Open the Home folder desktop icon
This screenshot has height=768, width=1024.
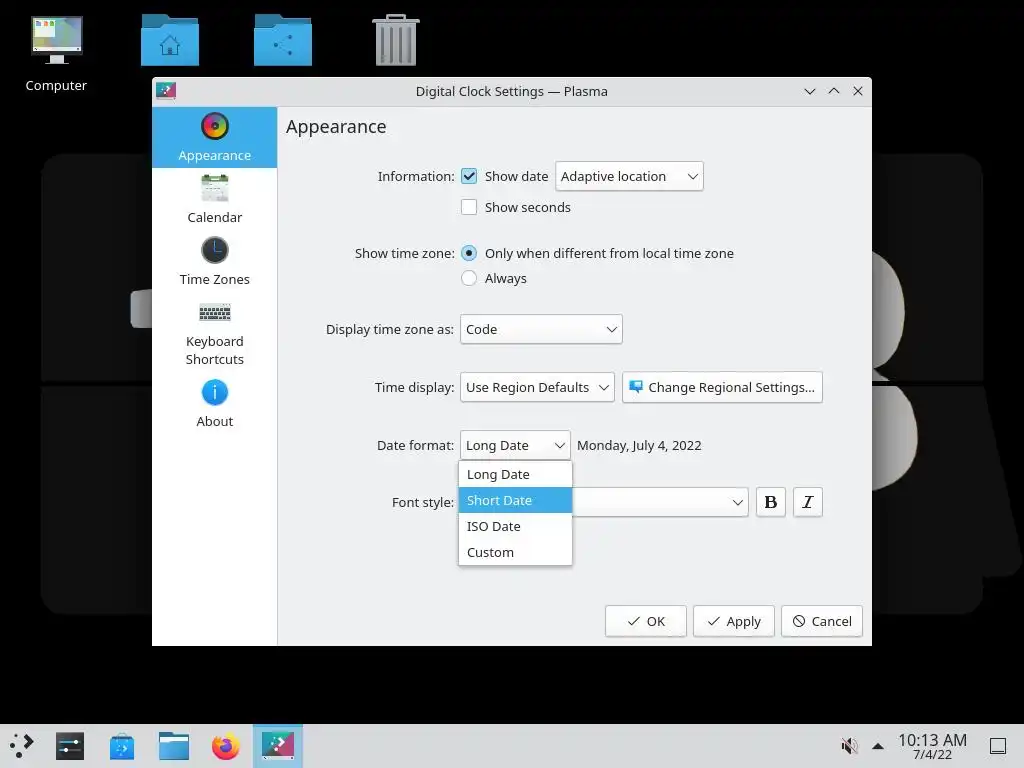[x=170, y=40]
